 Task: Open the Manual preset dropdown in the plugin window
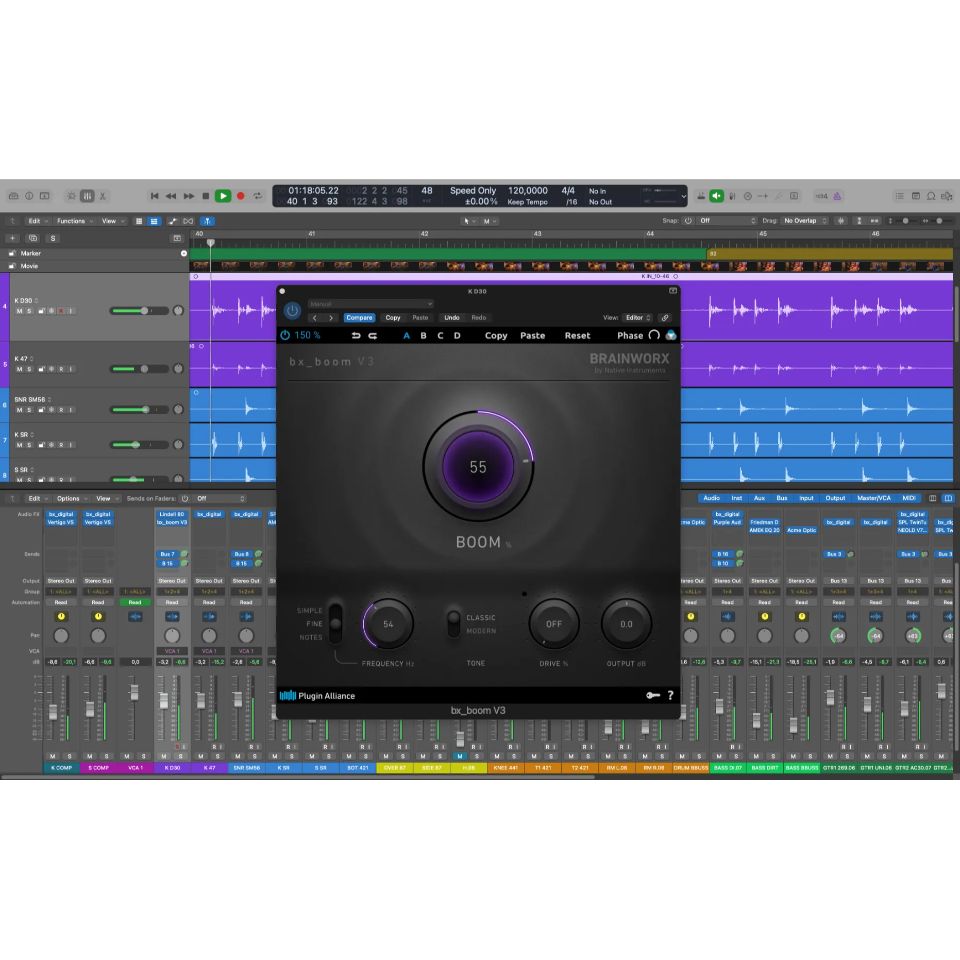tap(370, 304)
